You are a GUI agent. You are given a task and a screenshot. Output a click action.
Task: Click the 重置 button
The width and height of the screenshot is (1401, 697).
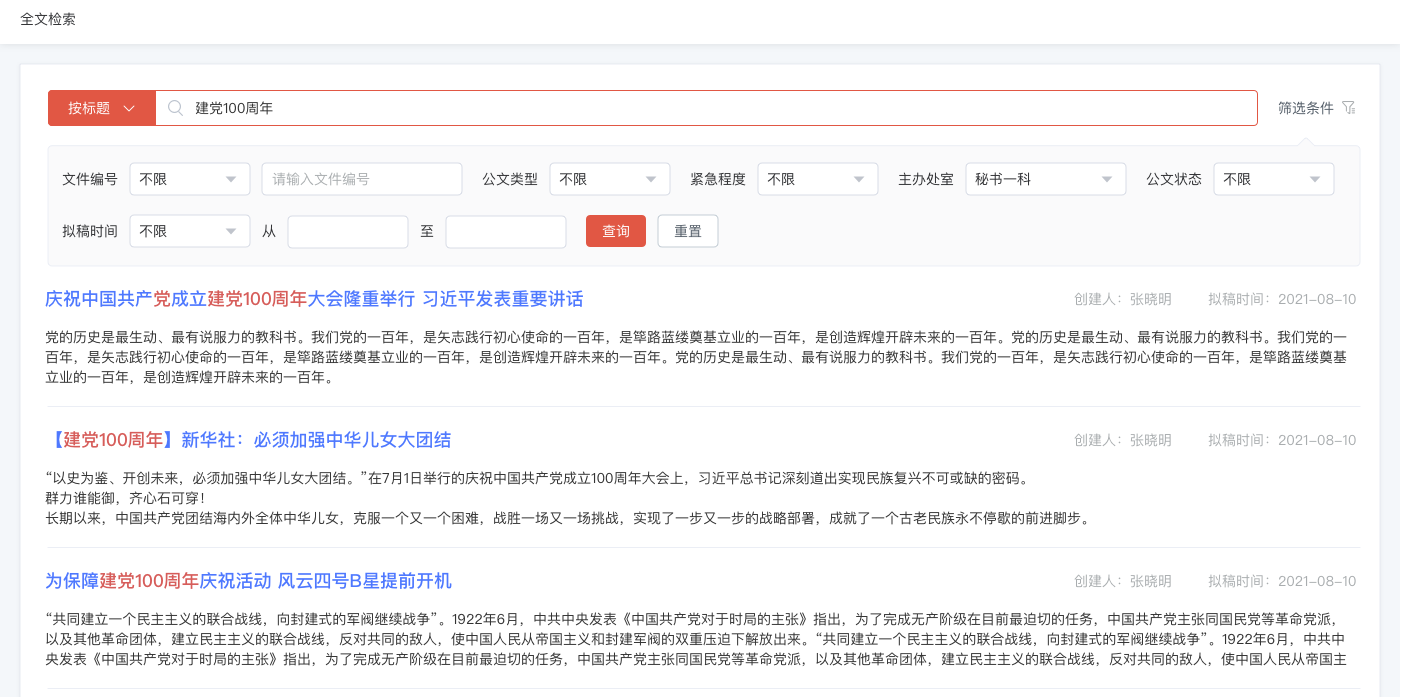click(x=688, y=231)
